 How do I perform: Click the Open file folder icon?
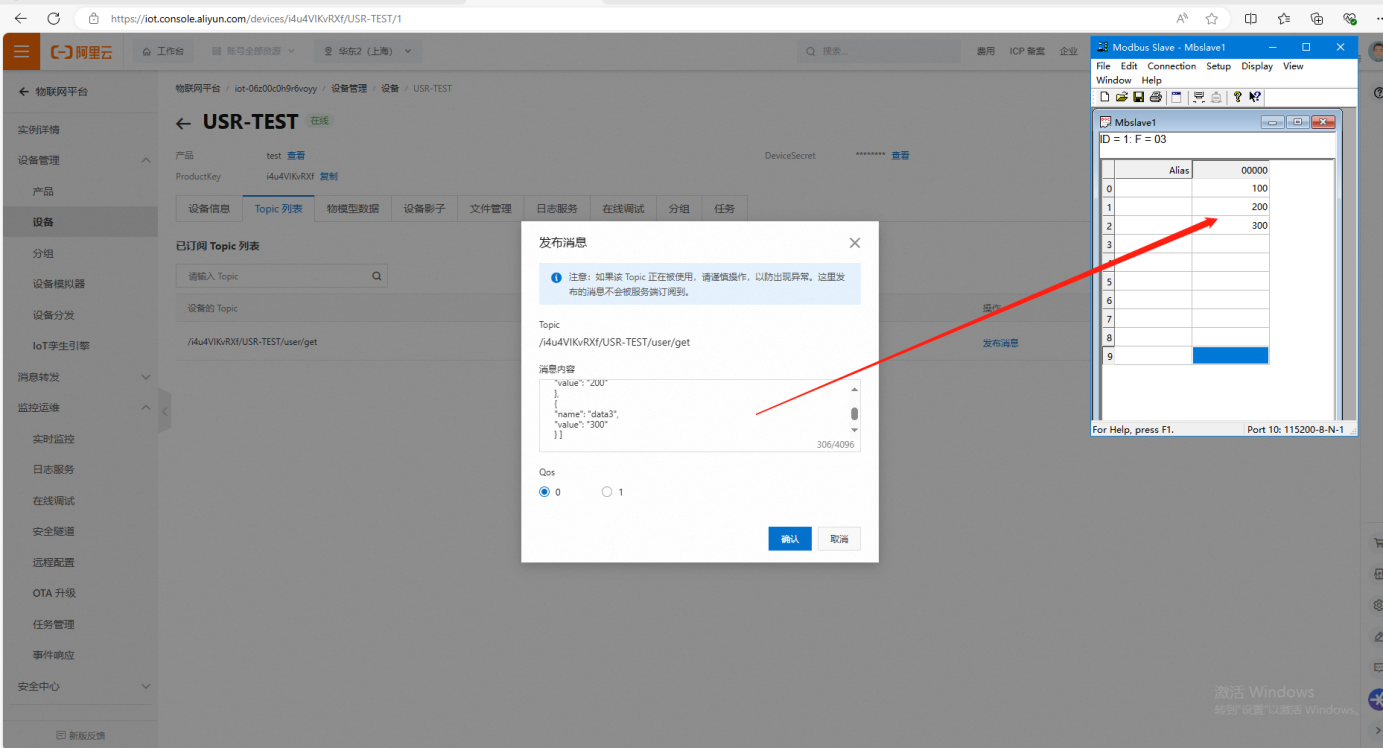pos(1122,97)
